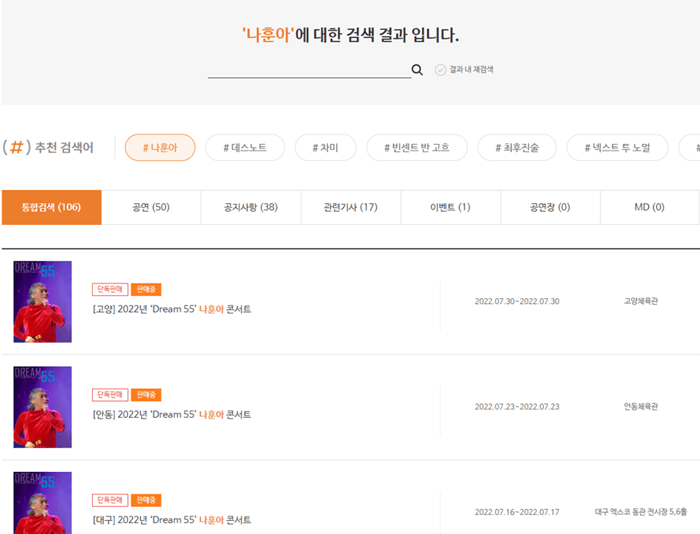Image resolution: width=700 pixels, height=534 pixels.
Task: Select the # 최후진술 recommended keyword
Action: click(x=517, y=147)
